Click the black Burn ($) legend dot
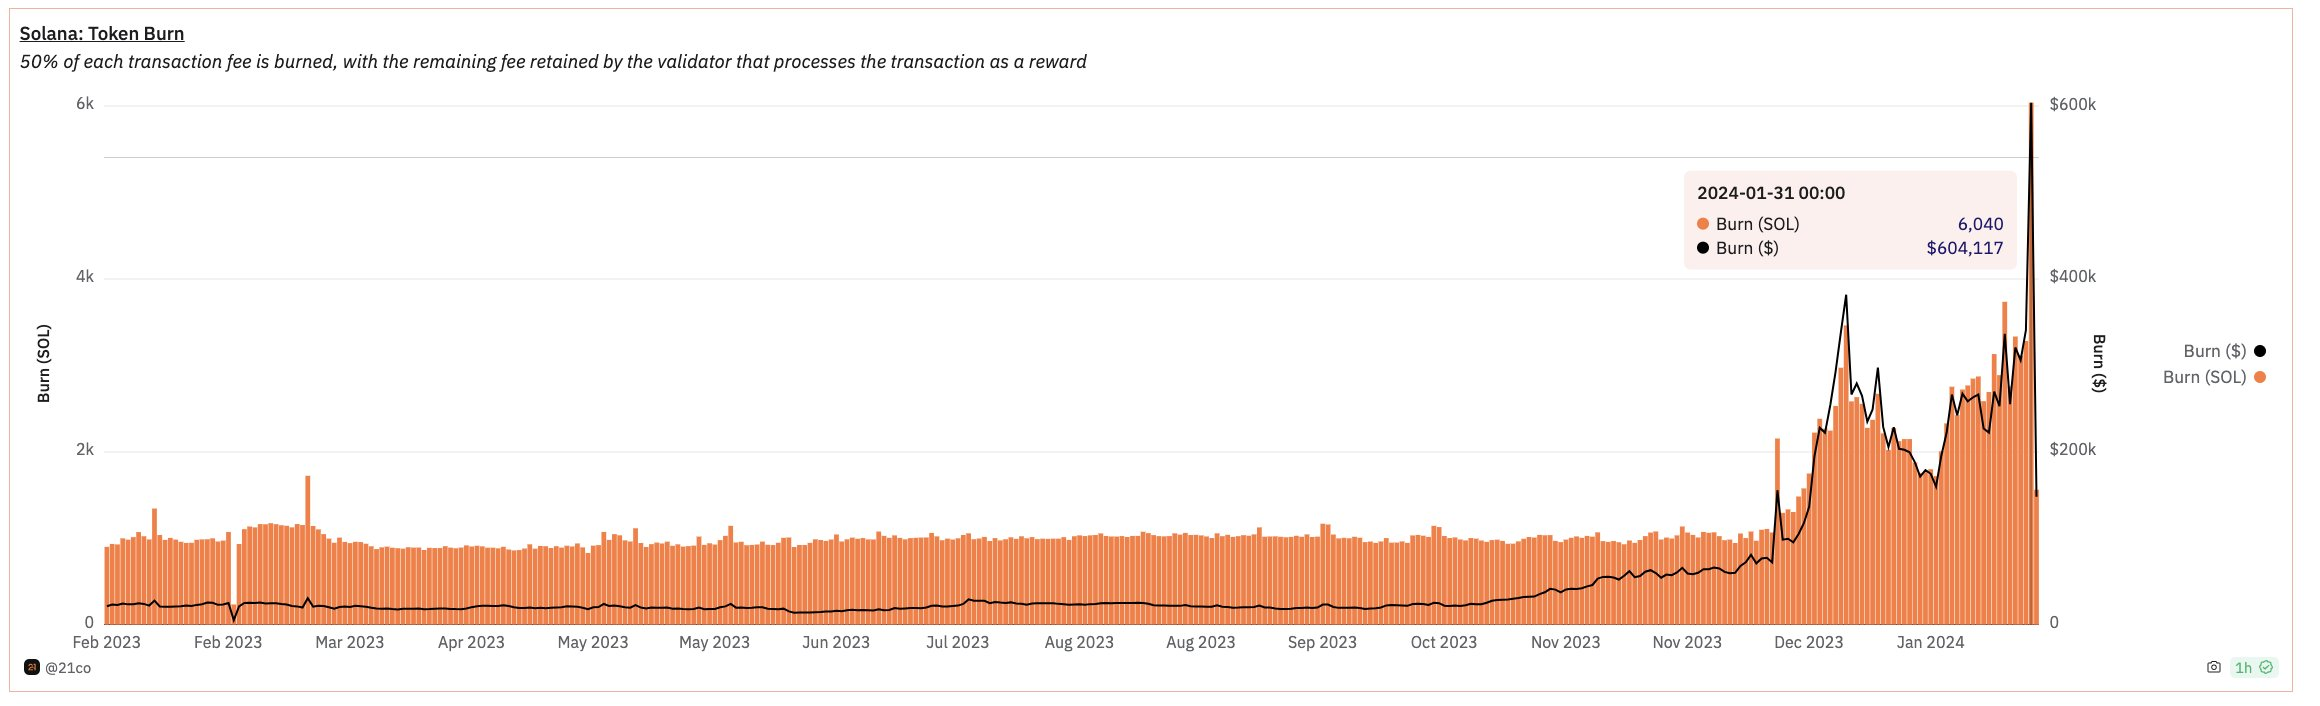Screen dimensions: 2320x706 point(2260,351)
